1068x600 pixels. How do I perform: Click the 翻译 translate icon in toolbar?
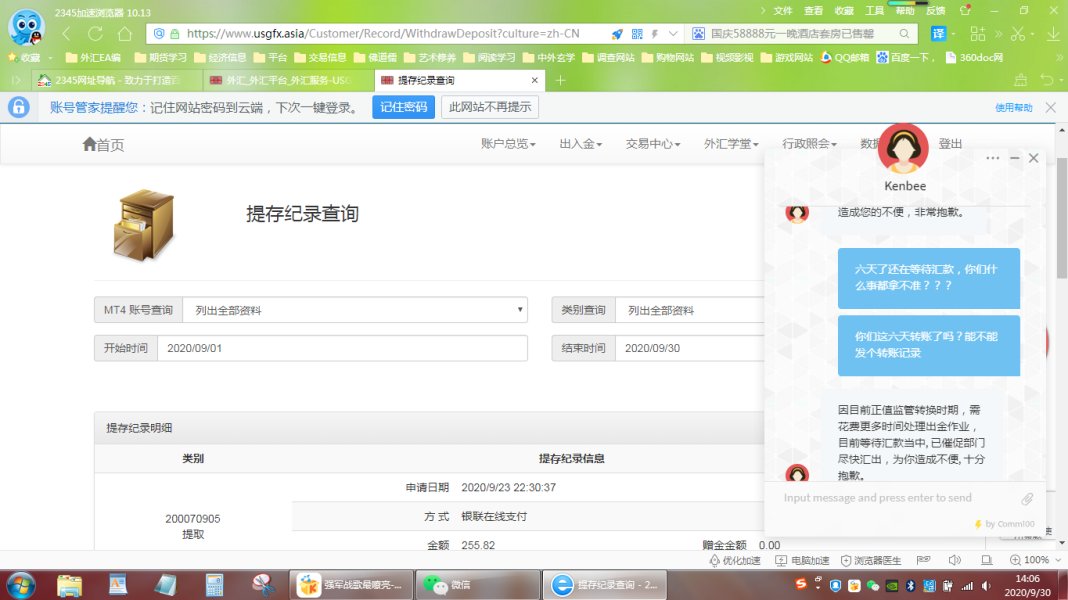pyautogui.click(x=939, y=33)
